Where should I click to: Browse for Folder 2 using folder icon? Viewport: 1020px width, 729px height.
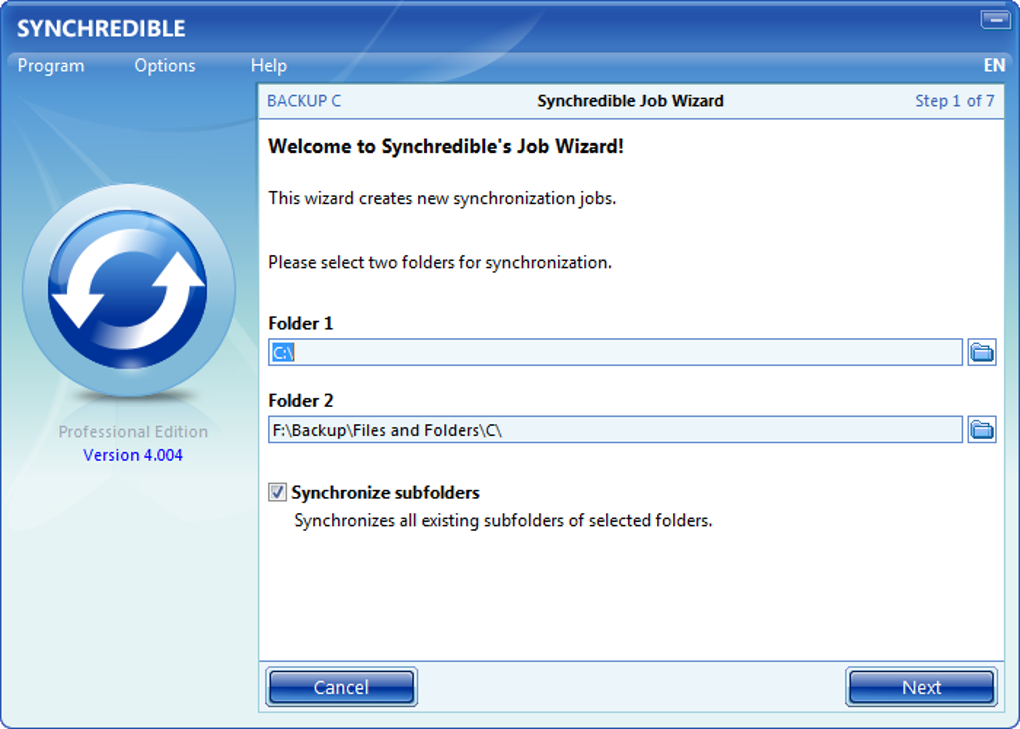click(982, 430)
